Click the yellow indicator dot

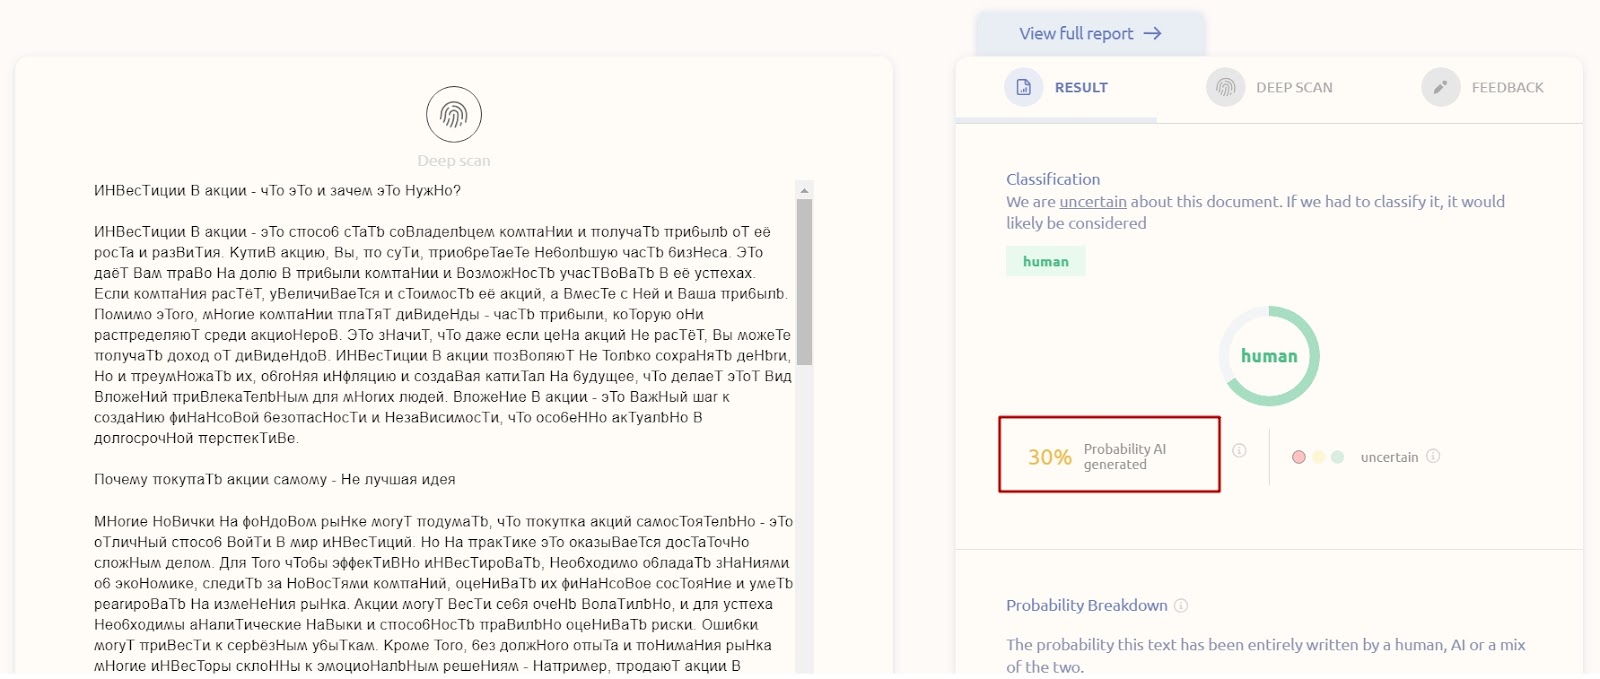point(1318,457)
